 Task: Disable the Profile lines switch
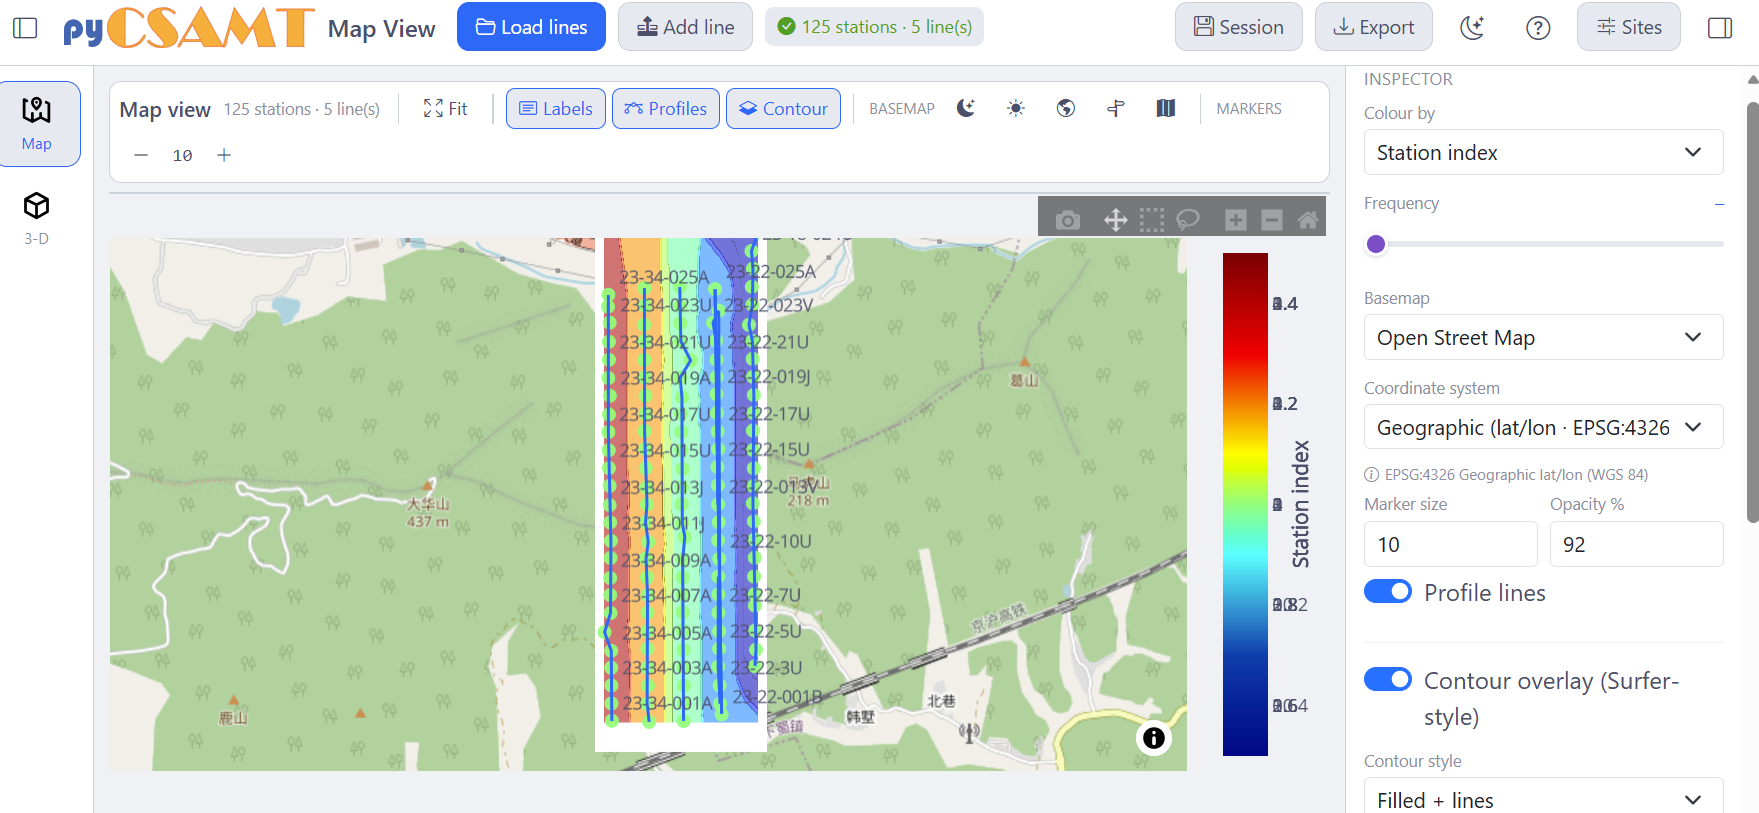pos(1388,592)
